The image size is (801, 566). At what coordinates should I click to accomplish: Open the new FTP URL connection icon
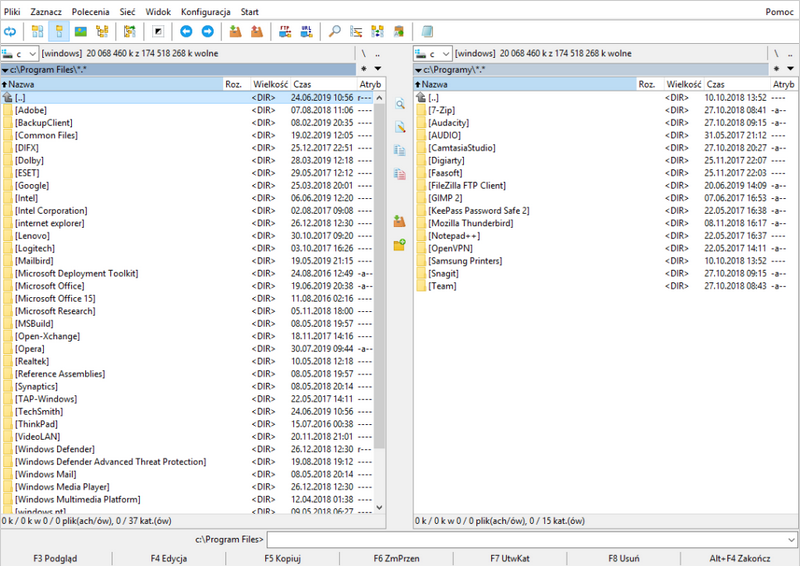pyautogui.click(x=307, y=32)
